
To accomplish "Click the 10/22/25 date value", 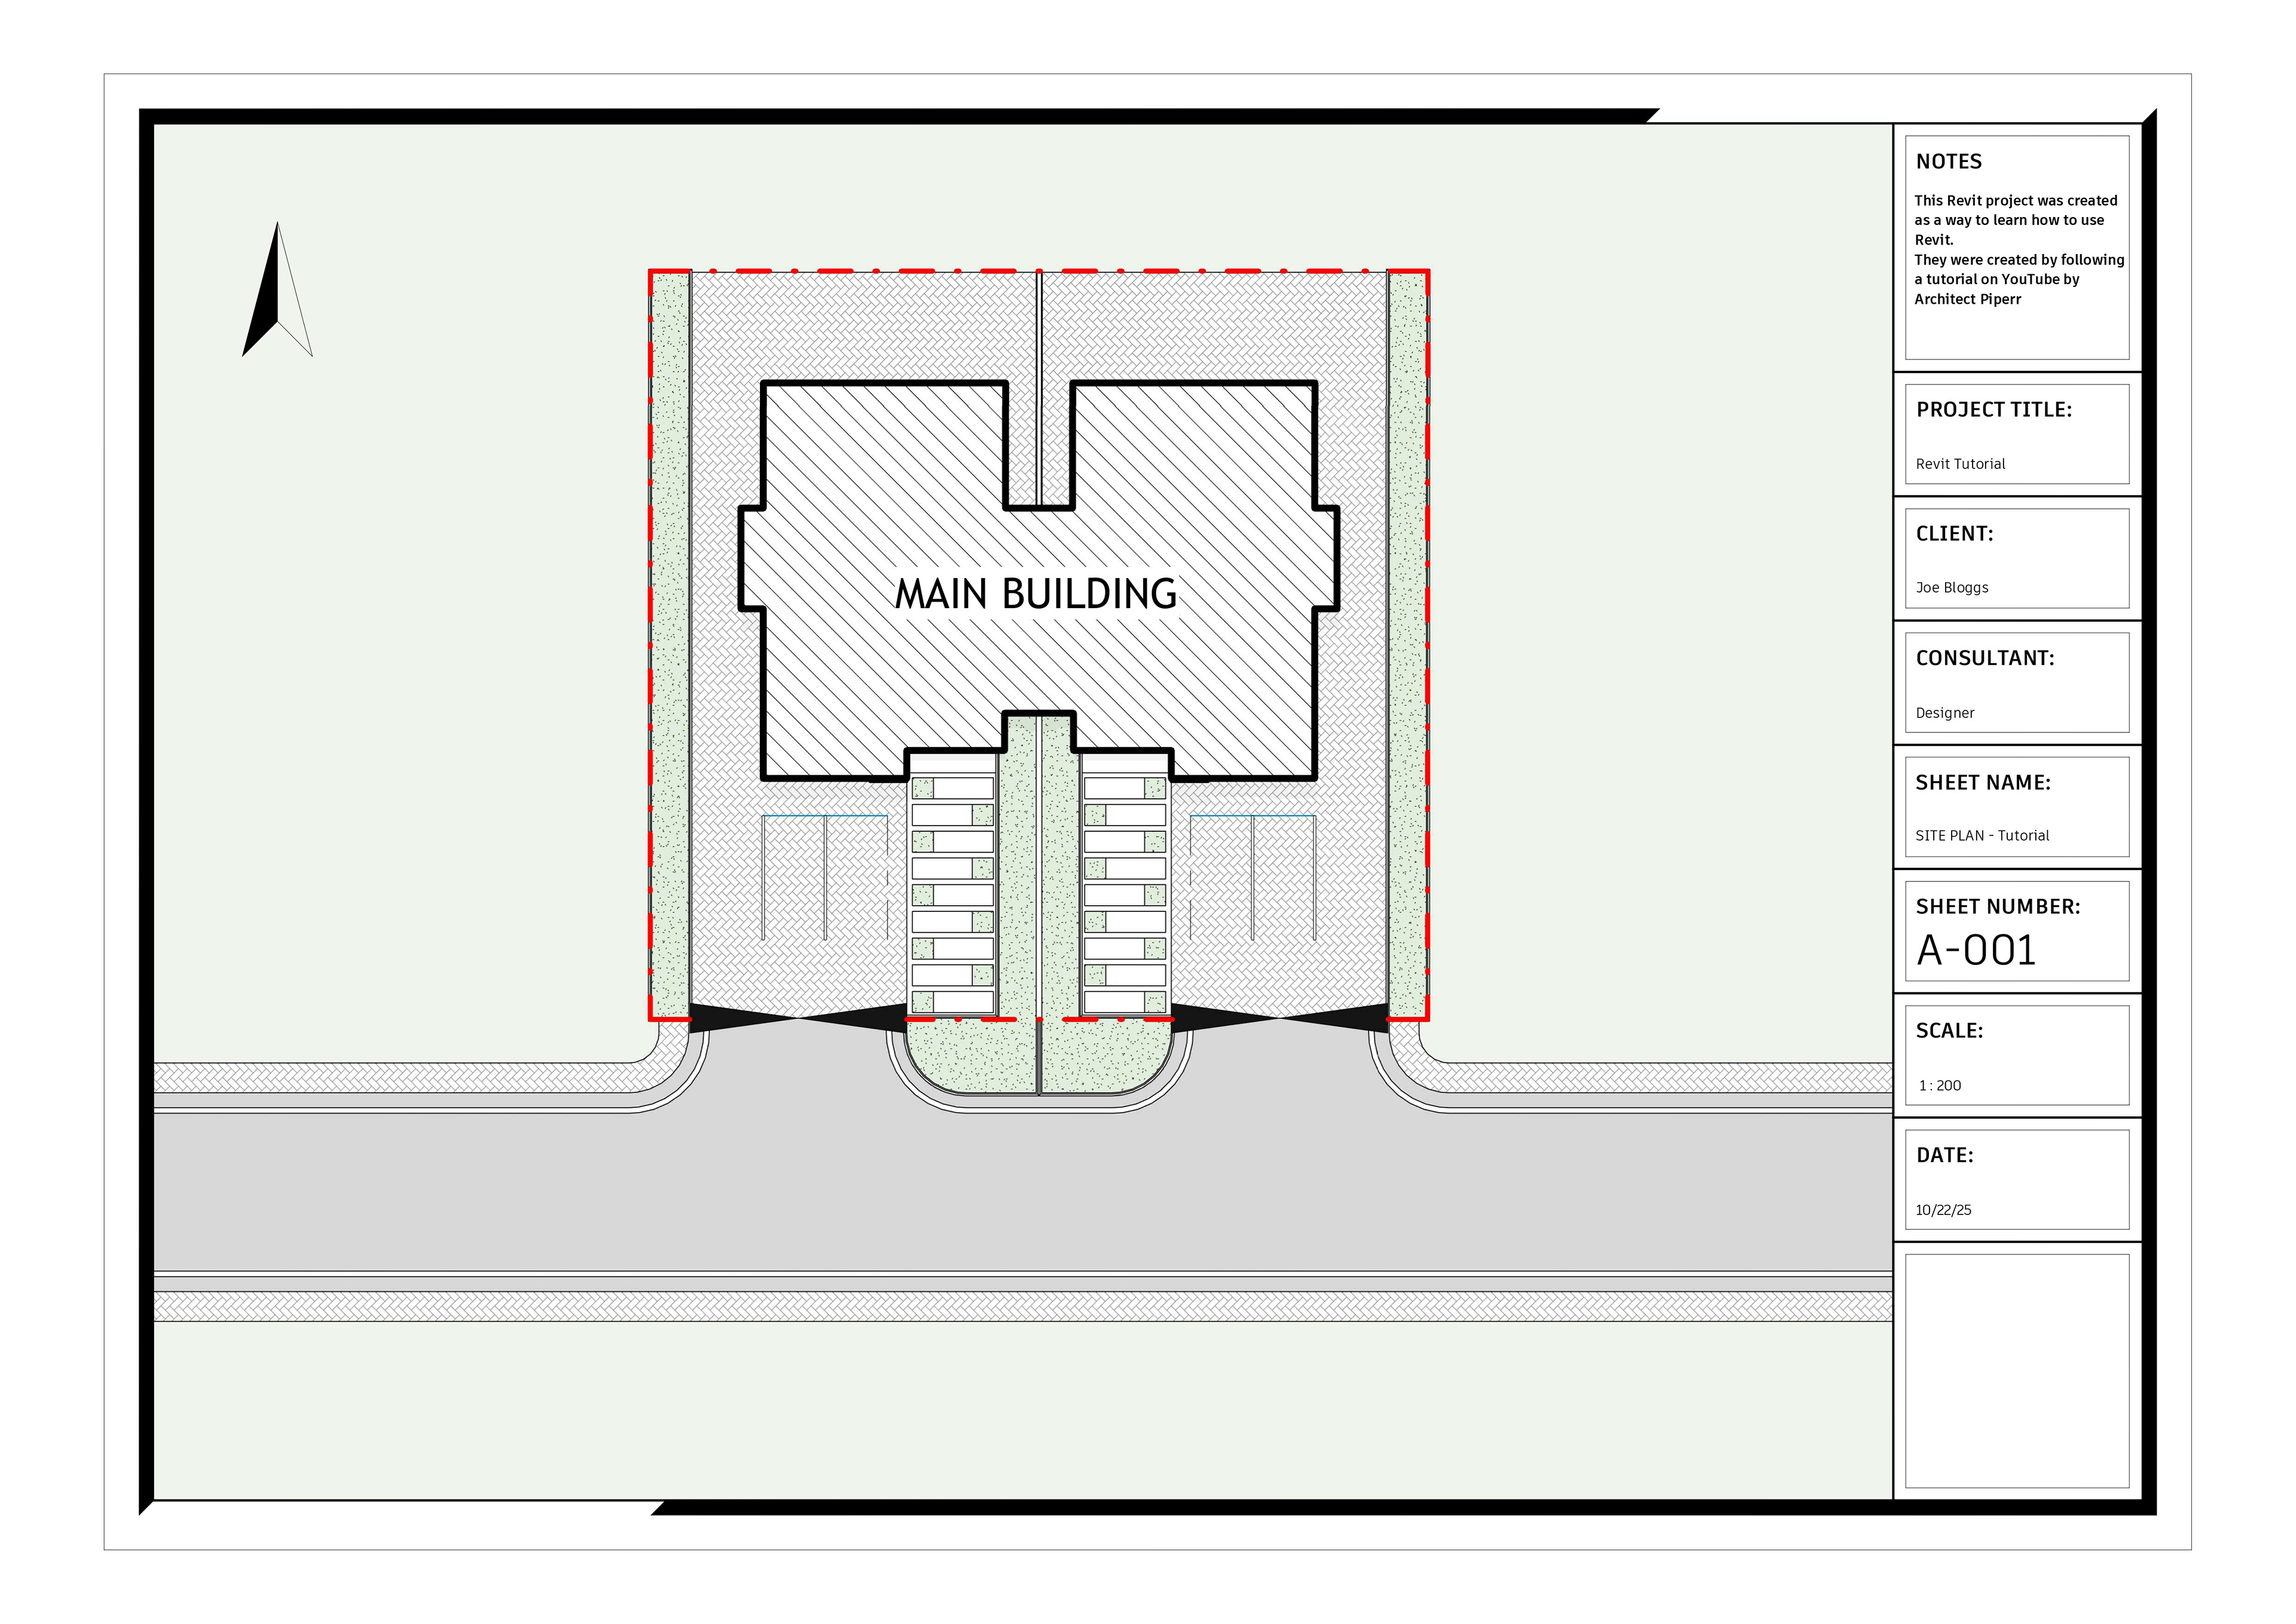I will (1943, 1210).
